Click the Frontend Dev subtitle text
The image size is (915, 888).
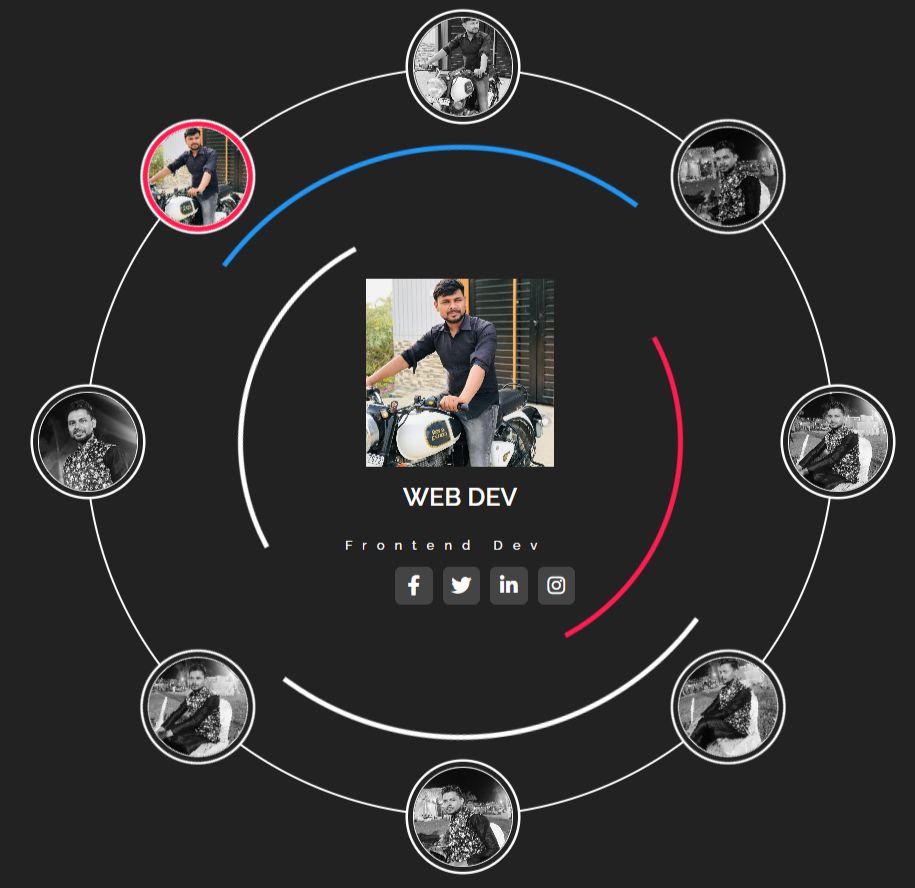442,546
